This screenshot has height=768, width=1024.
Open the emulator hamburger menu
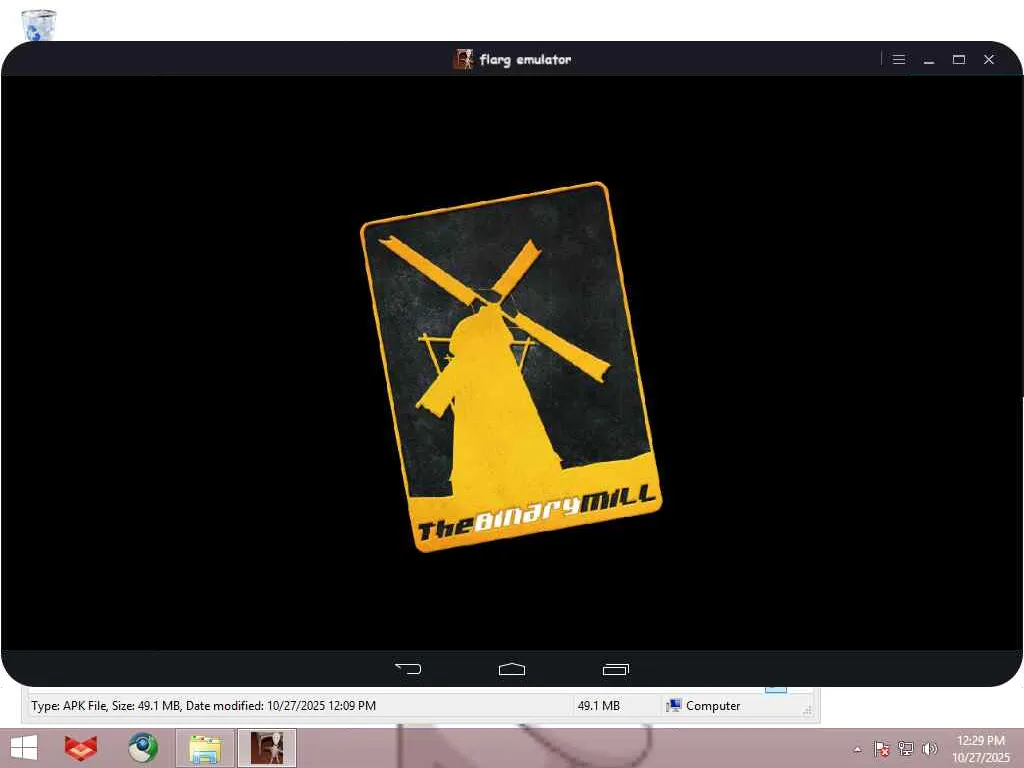point(899,59)
